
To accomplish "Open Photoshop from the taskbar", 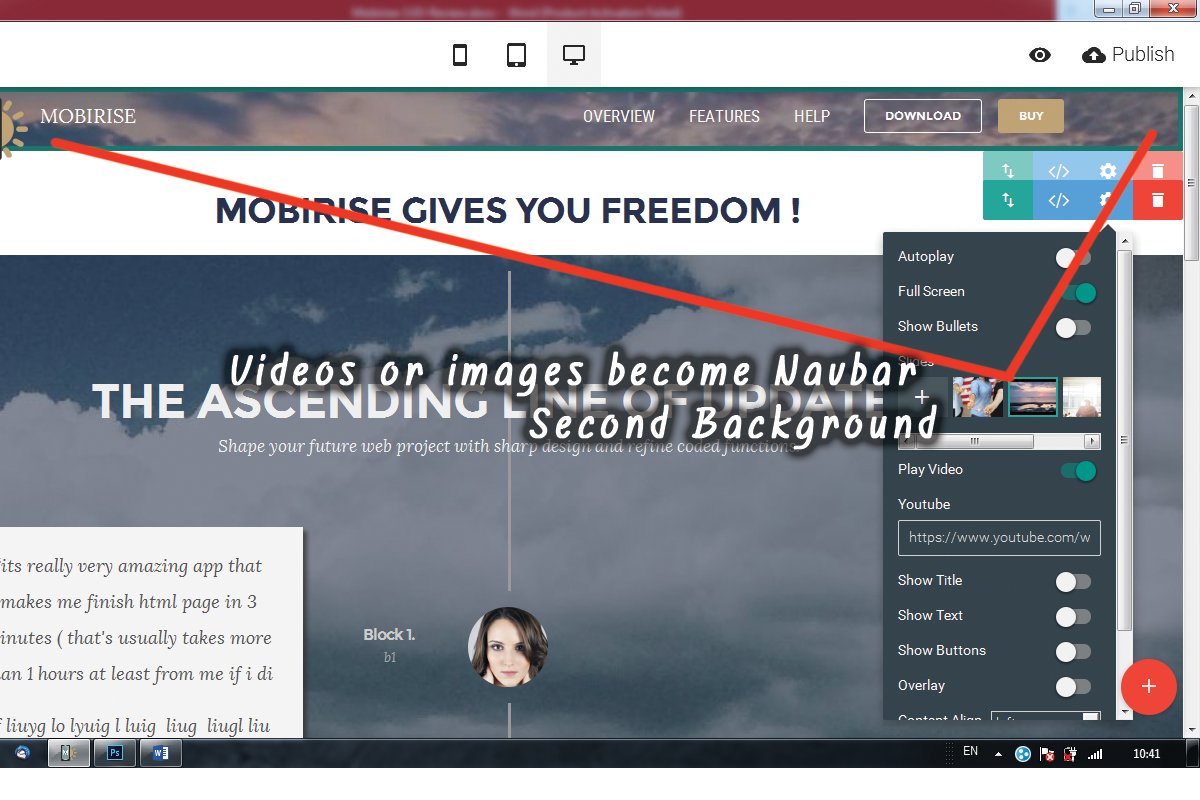I will 115,753.
